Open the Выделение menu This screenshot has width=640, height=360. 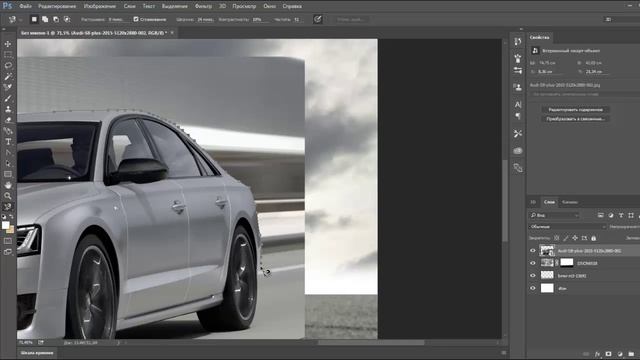click(x=175, y=6)
